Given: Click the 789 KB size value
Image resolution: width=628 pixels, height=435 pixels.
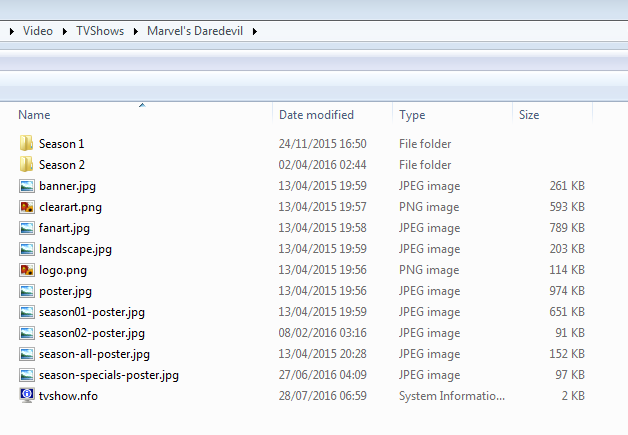Looking at the screenshot, I should point(567,228).
